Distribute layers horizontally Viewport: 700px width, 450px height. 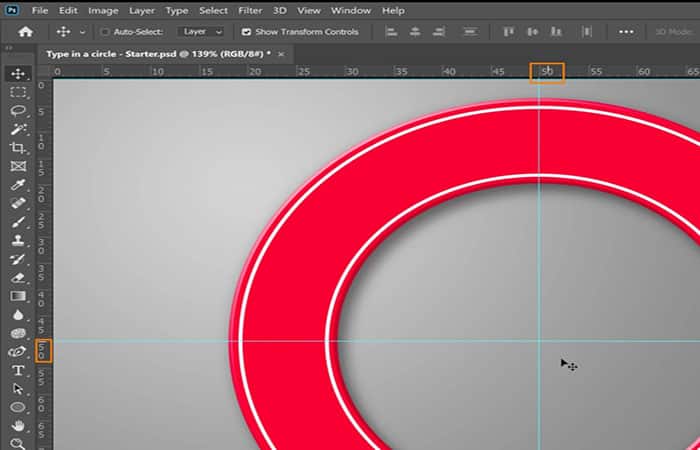tap(587, 32)
